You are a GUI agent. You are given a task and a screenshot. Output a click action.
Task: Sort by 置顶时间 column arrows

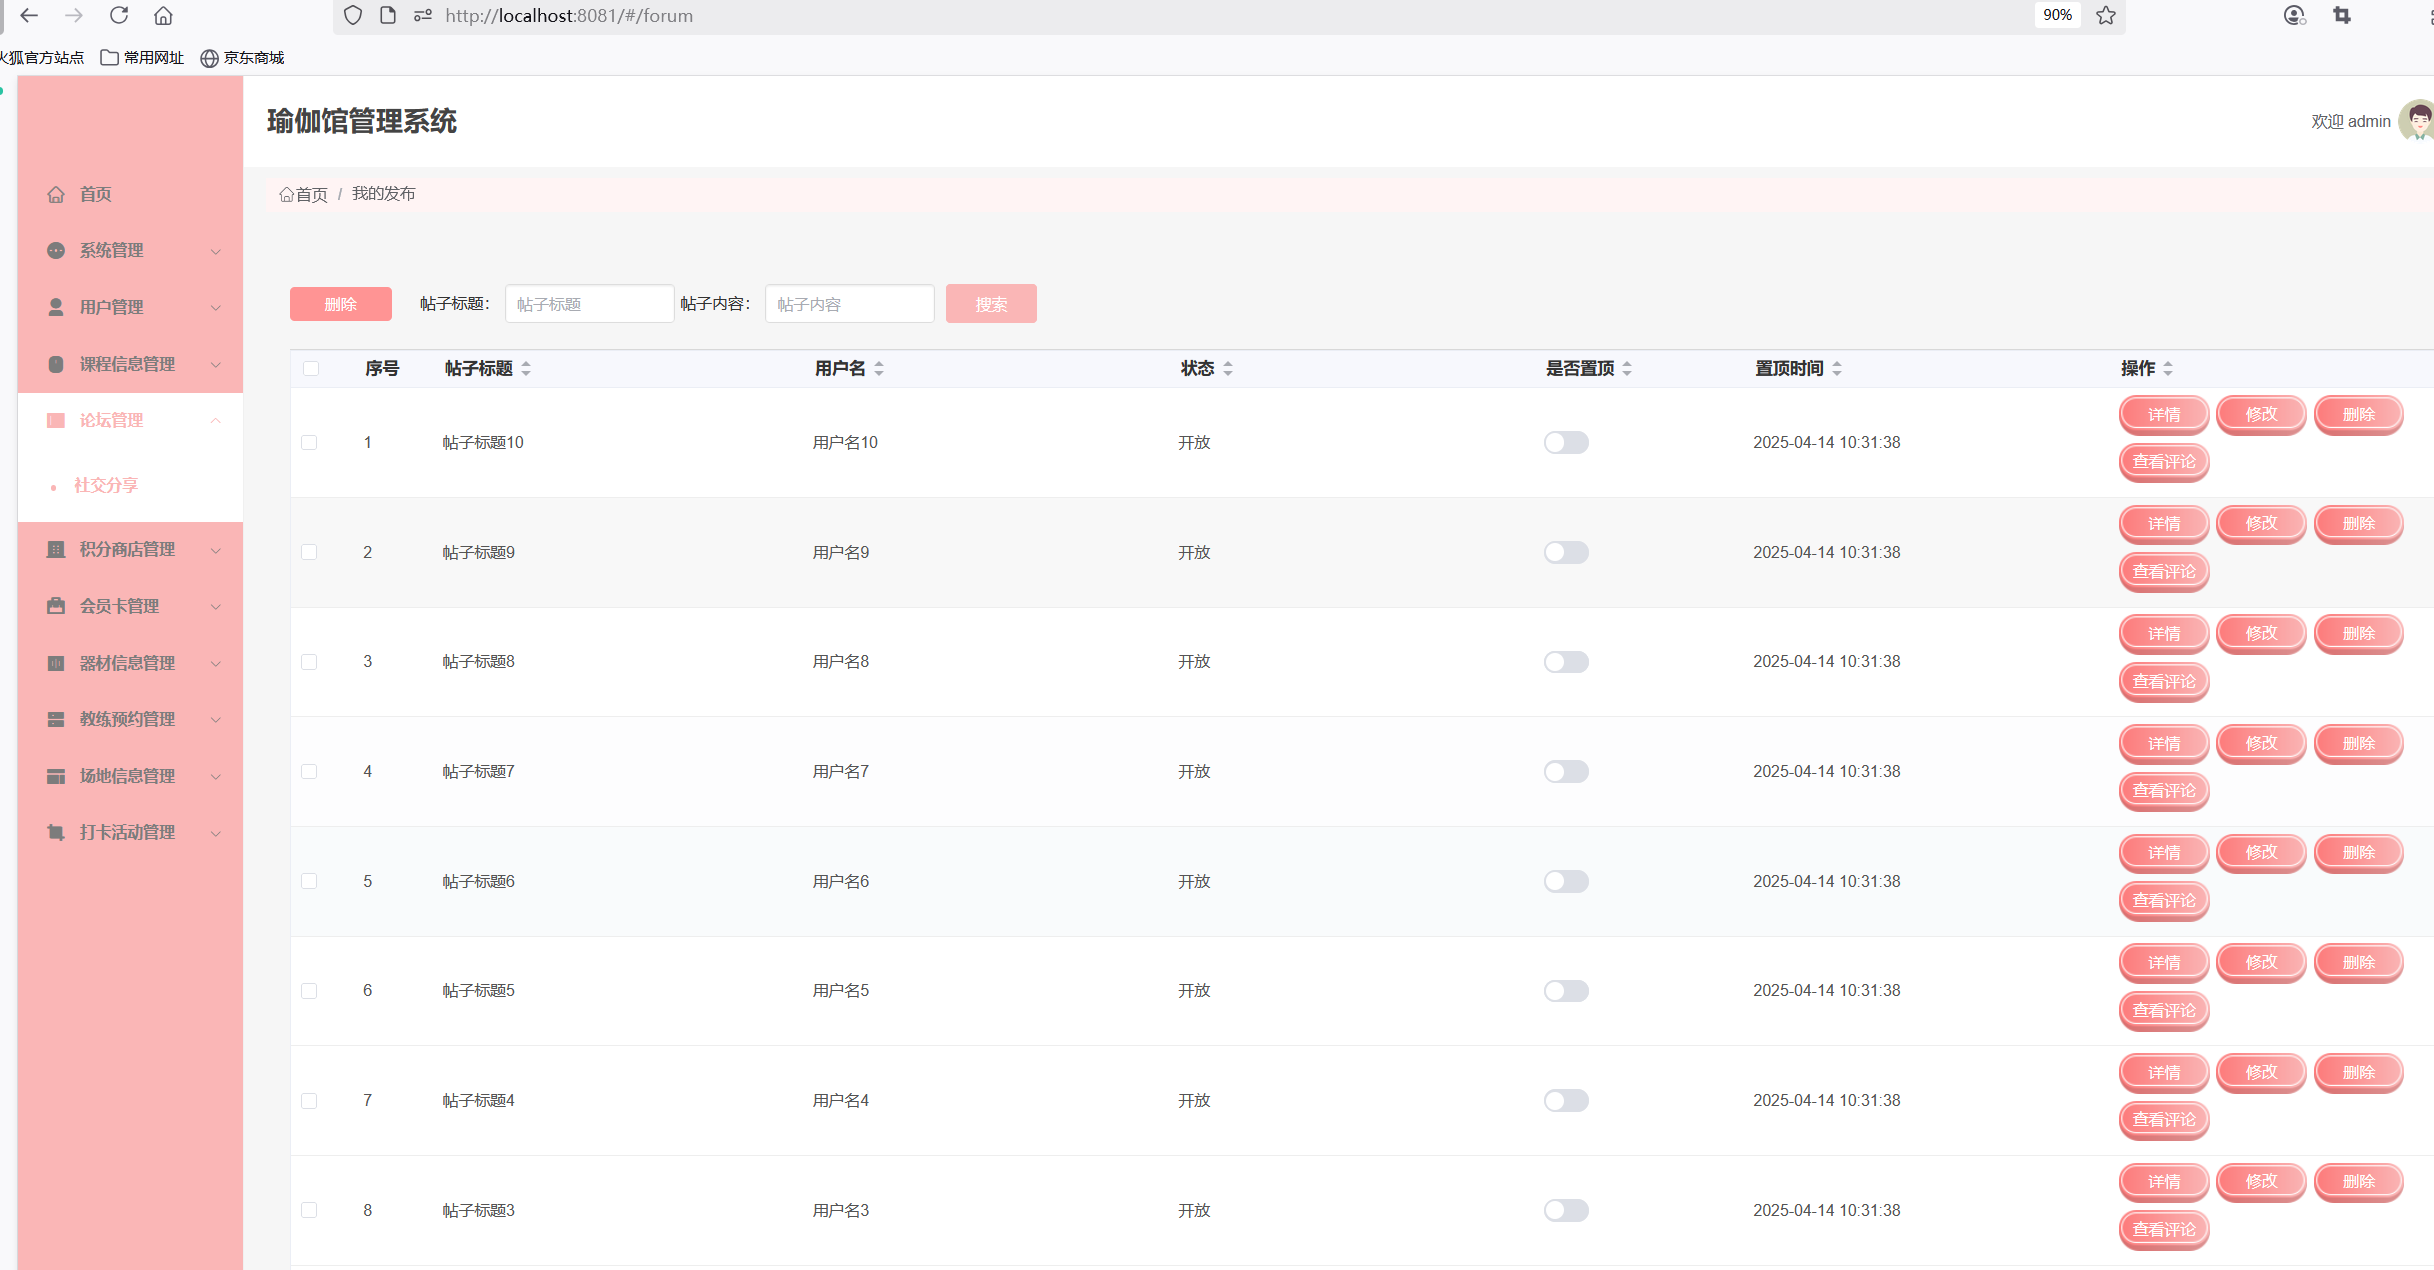pos(1837,369)
